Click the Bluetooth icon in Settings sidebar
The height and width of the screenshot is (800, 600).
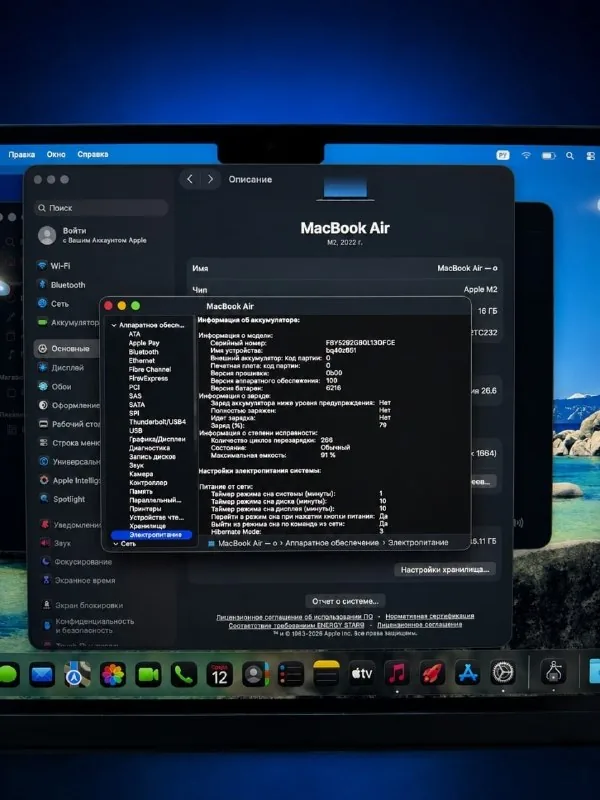pyautogui.click(x=42, y=284)
